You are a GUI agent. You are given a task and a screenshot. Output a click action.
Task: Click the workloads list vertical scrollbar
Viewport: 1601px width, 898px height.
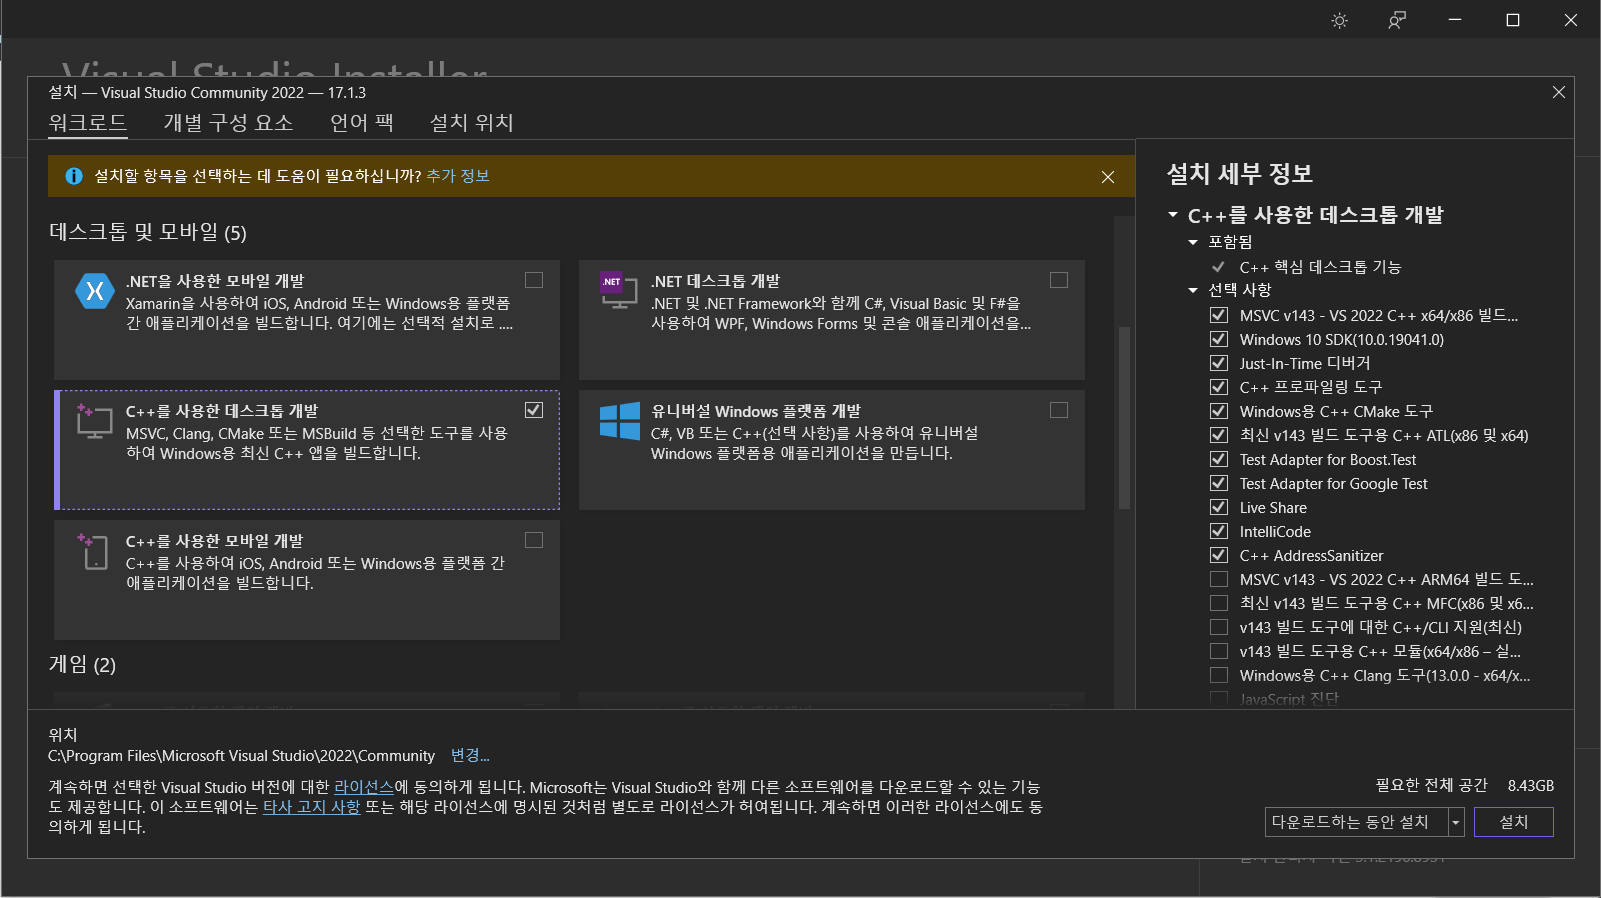pyautogui.click(x=1124, y=417)
